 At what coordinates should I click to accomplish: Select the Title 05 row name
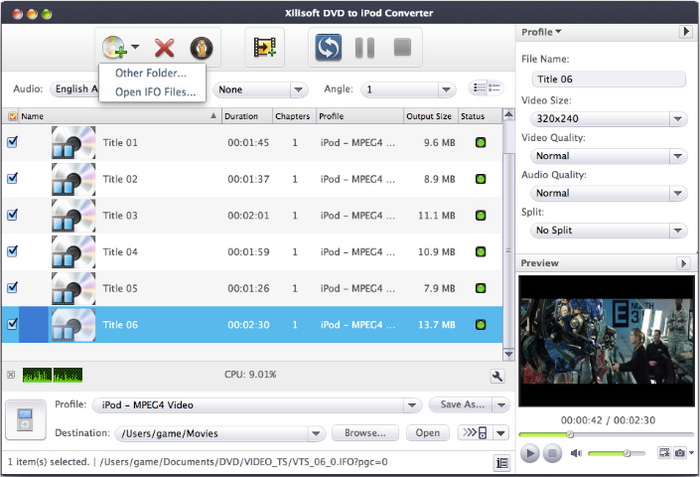pyautogui.click(x=120, y=289)
